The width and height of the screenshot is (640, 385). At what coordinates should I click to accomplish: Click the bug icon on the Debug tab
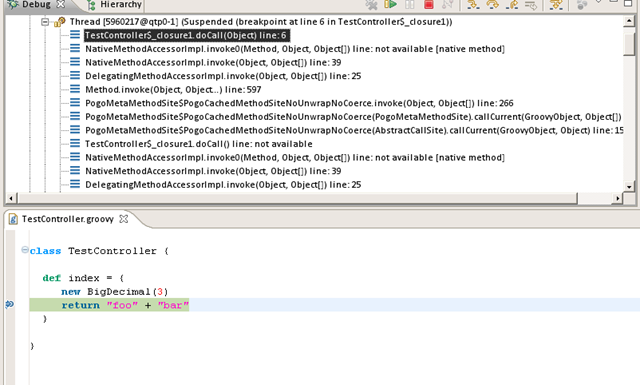pos(13,4)
